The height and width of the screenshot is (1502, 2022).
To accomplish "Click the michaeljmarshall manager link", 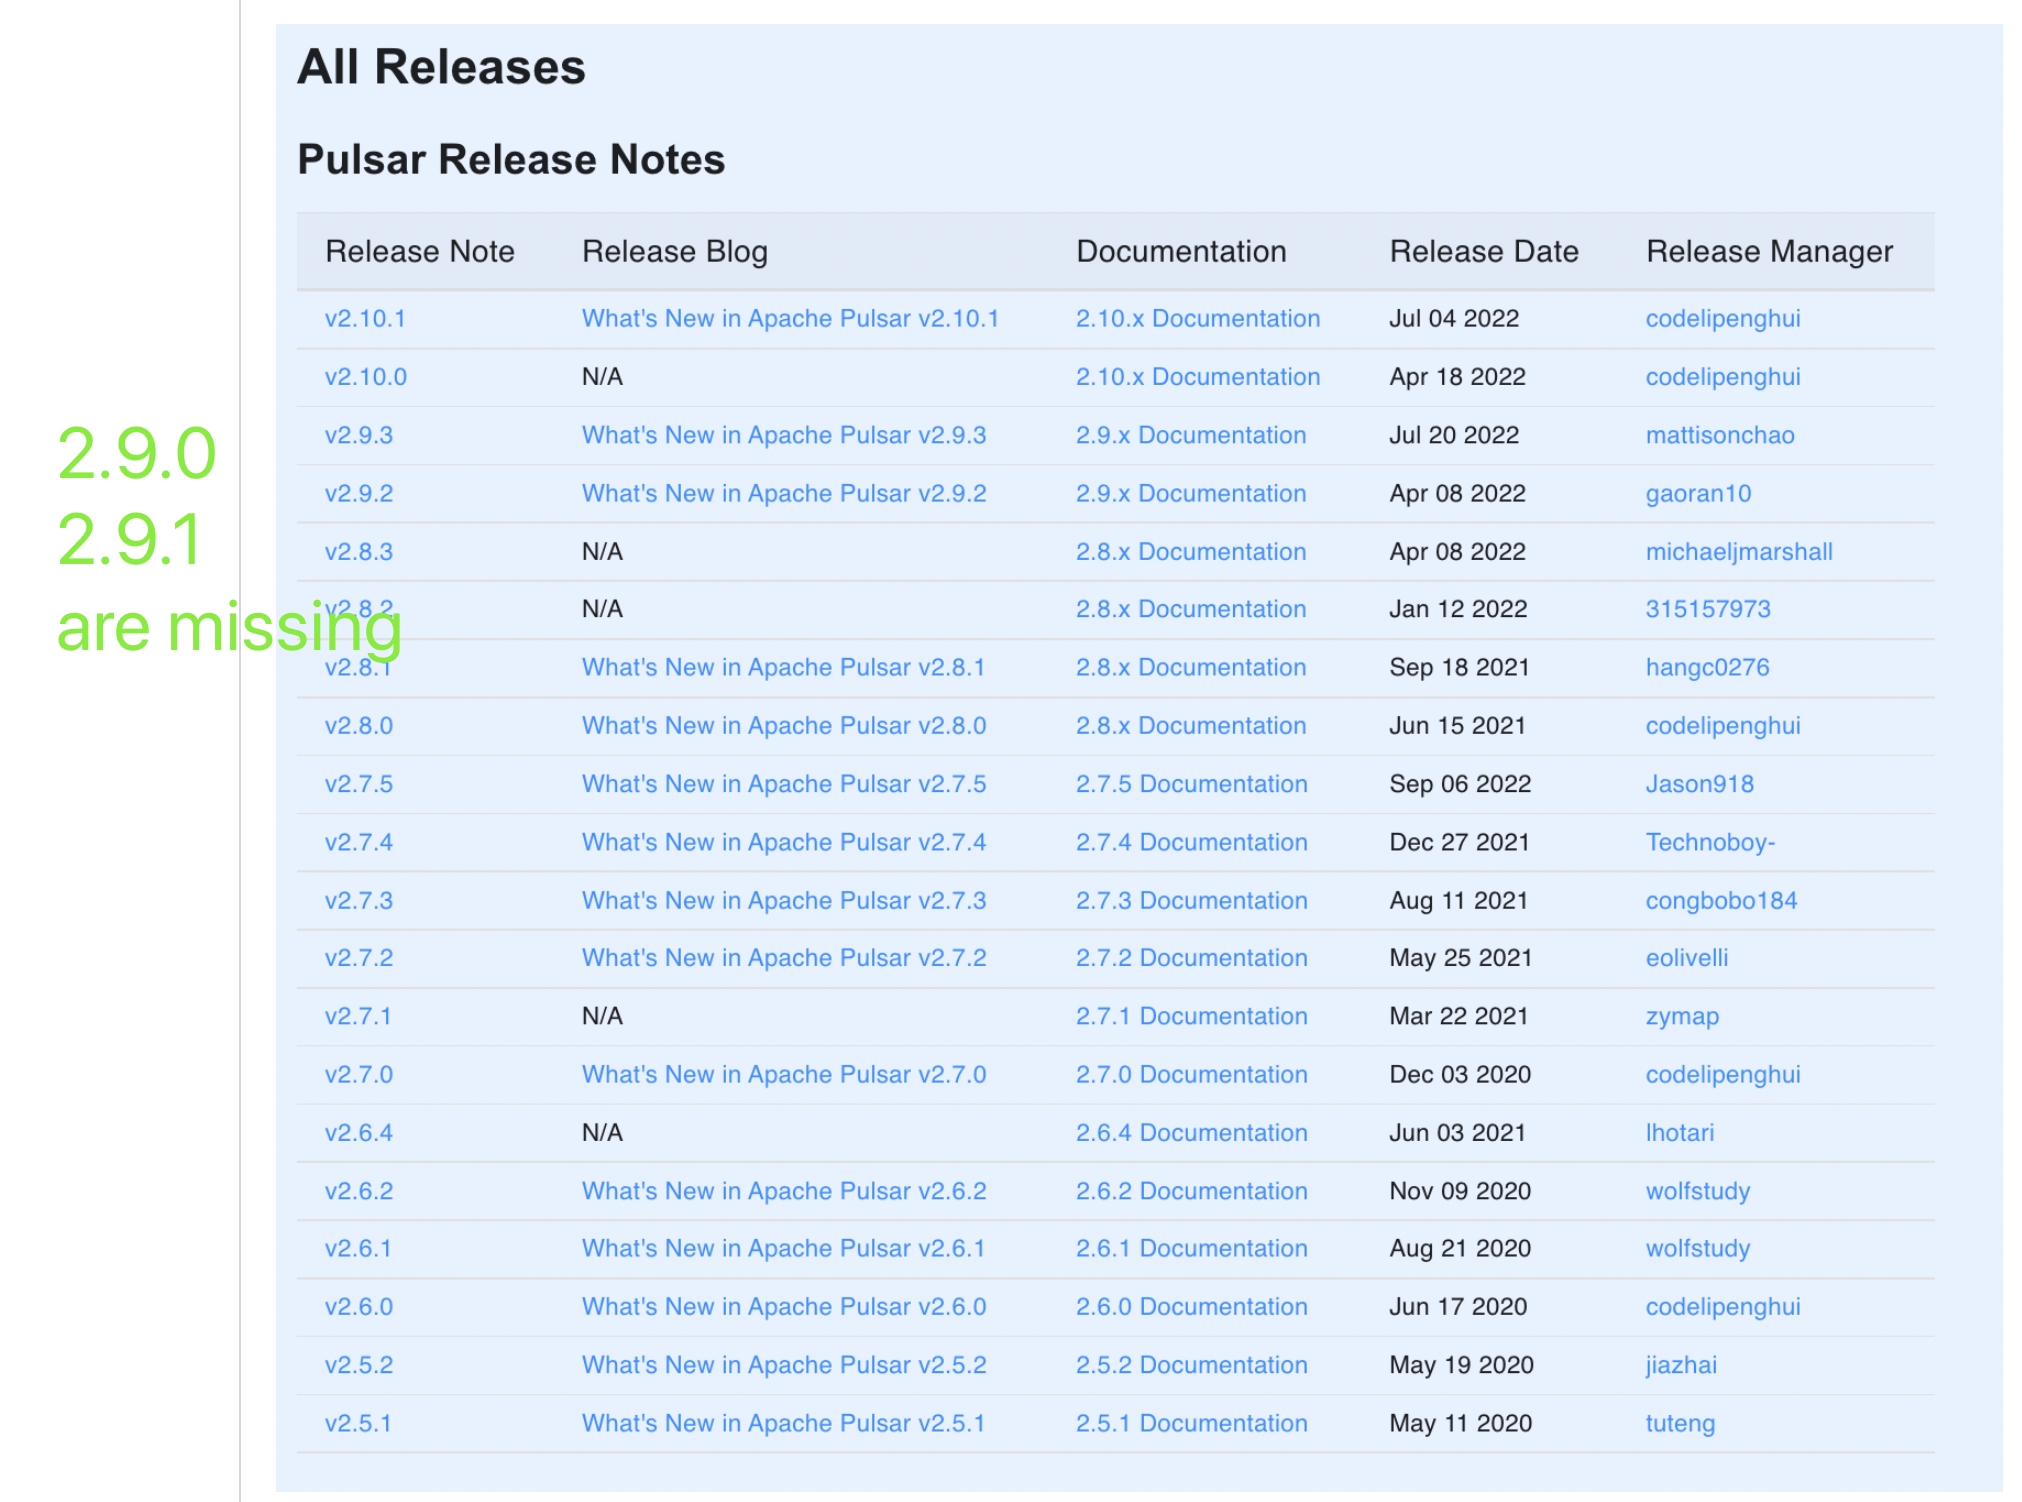I will 1738,552.
